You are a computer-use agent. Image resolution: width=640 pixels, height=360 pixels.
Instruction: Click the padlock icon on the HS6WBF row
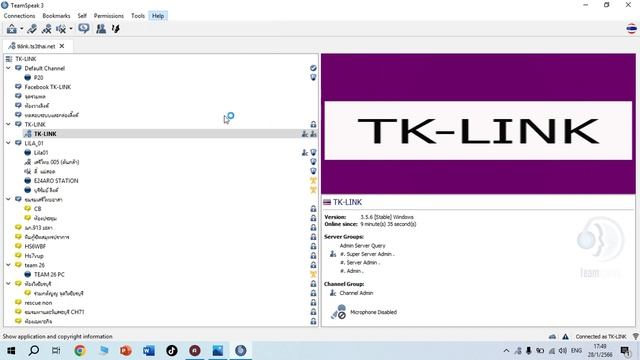pos(313,246)
